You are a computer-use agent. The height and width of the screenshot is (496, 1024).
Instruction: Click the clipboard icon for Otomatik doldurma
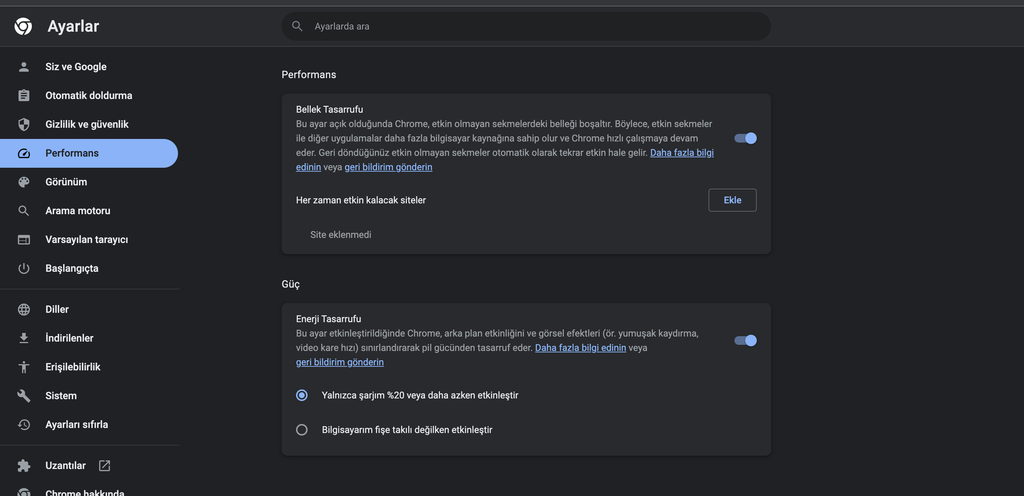pyautogui.click(x=24, y=96)
